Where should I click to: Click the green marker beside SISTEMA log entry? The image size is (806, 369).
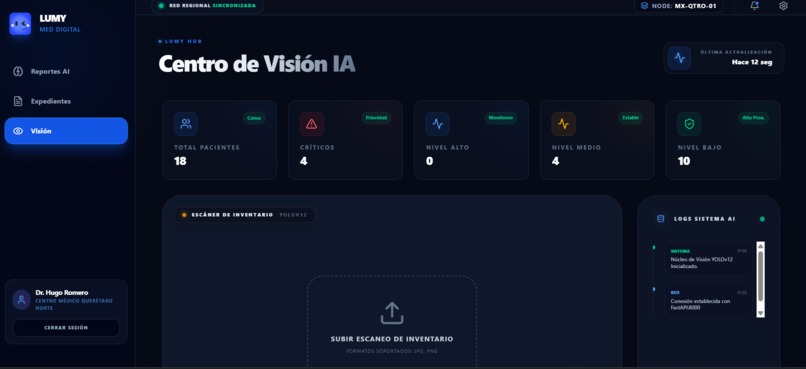tap(654, 247)
